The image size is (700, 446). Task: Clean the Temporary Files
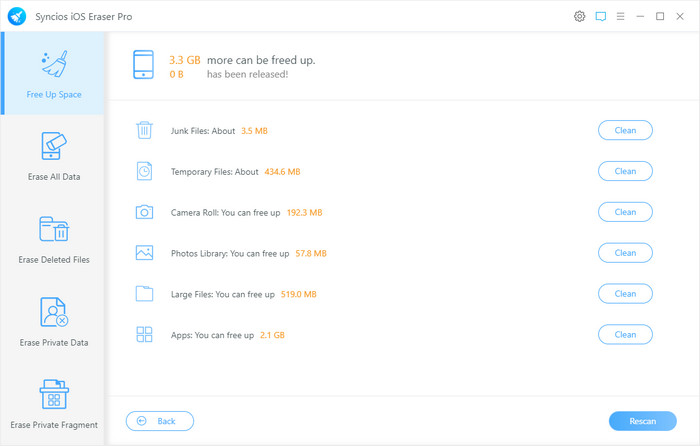pyautogui.click(x=625, y=171)
